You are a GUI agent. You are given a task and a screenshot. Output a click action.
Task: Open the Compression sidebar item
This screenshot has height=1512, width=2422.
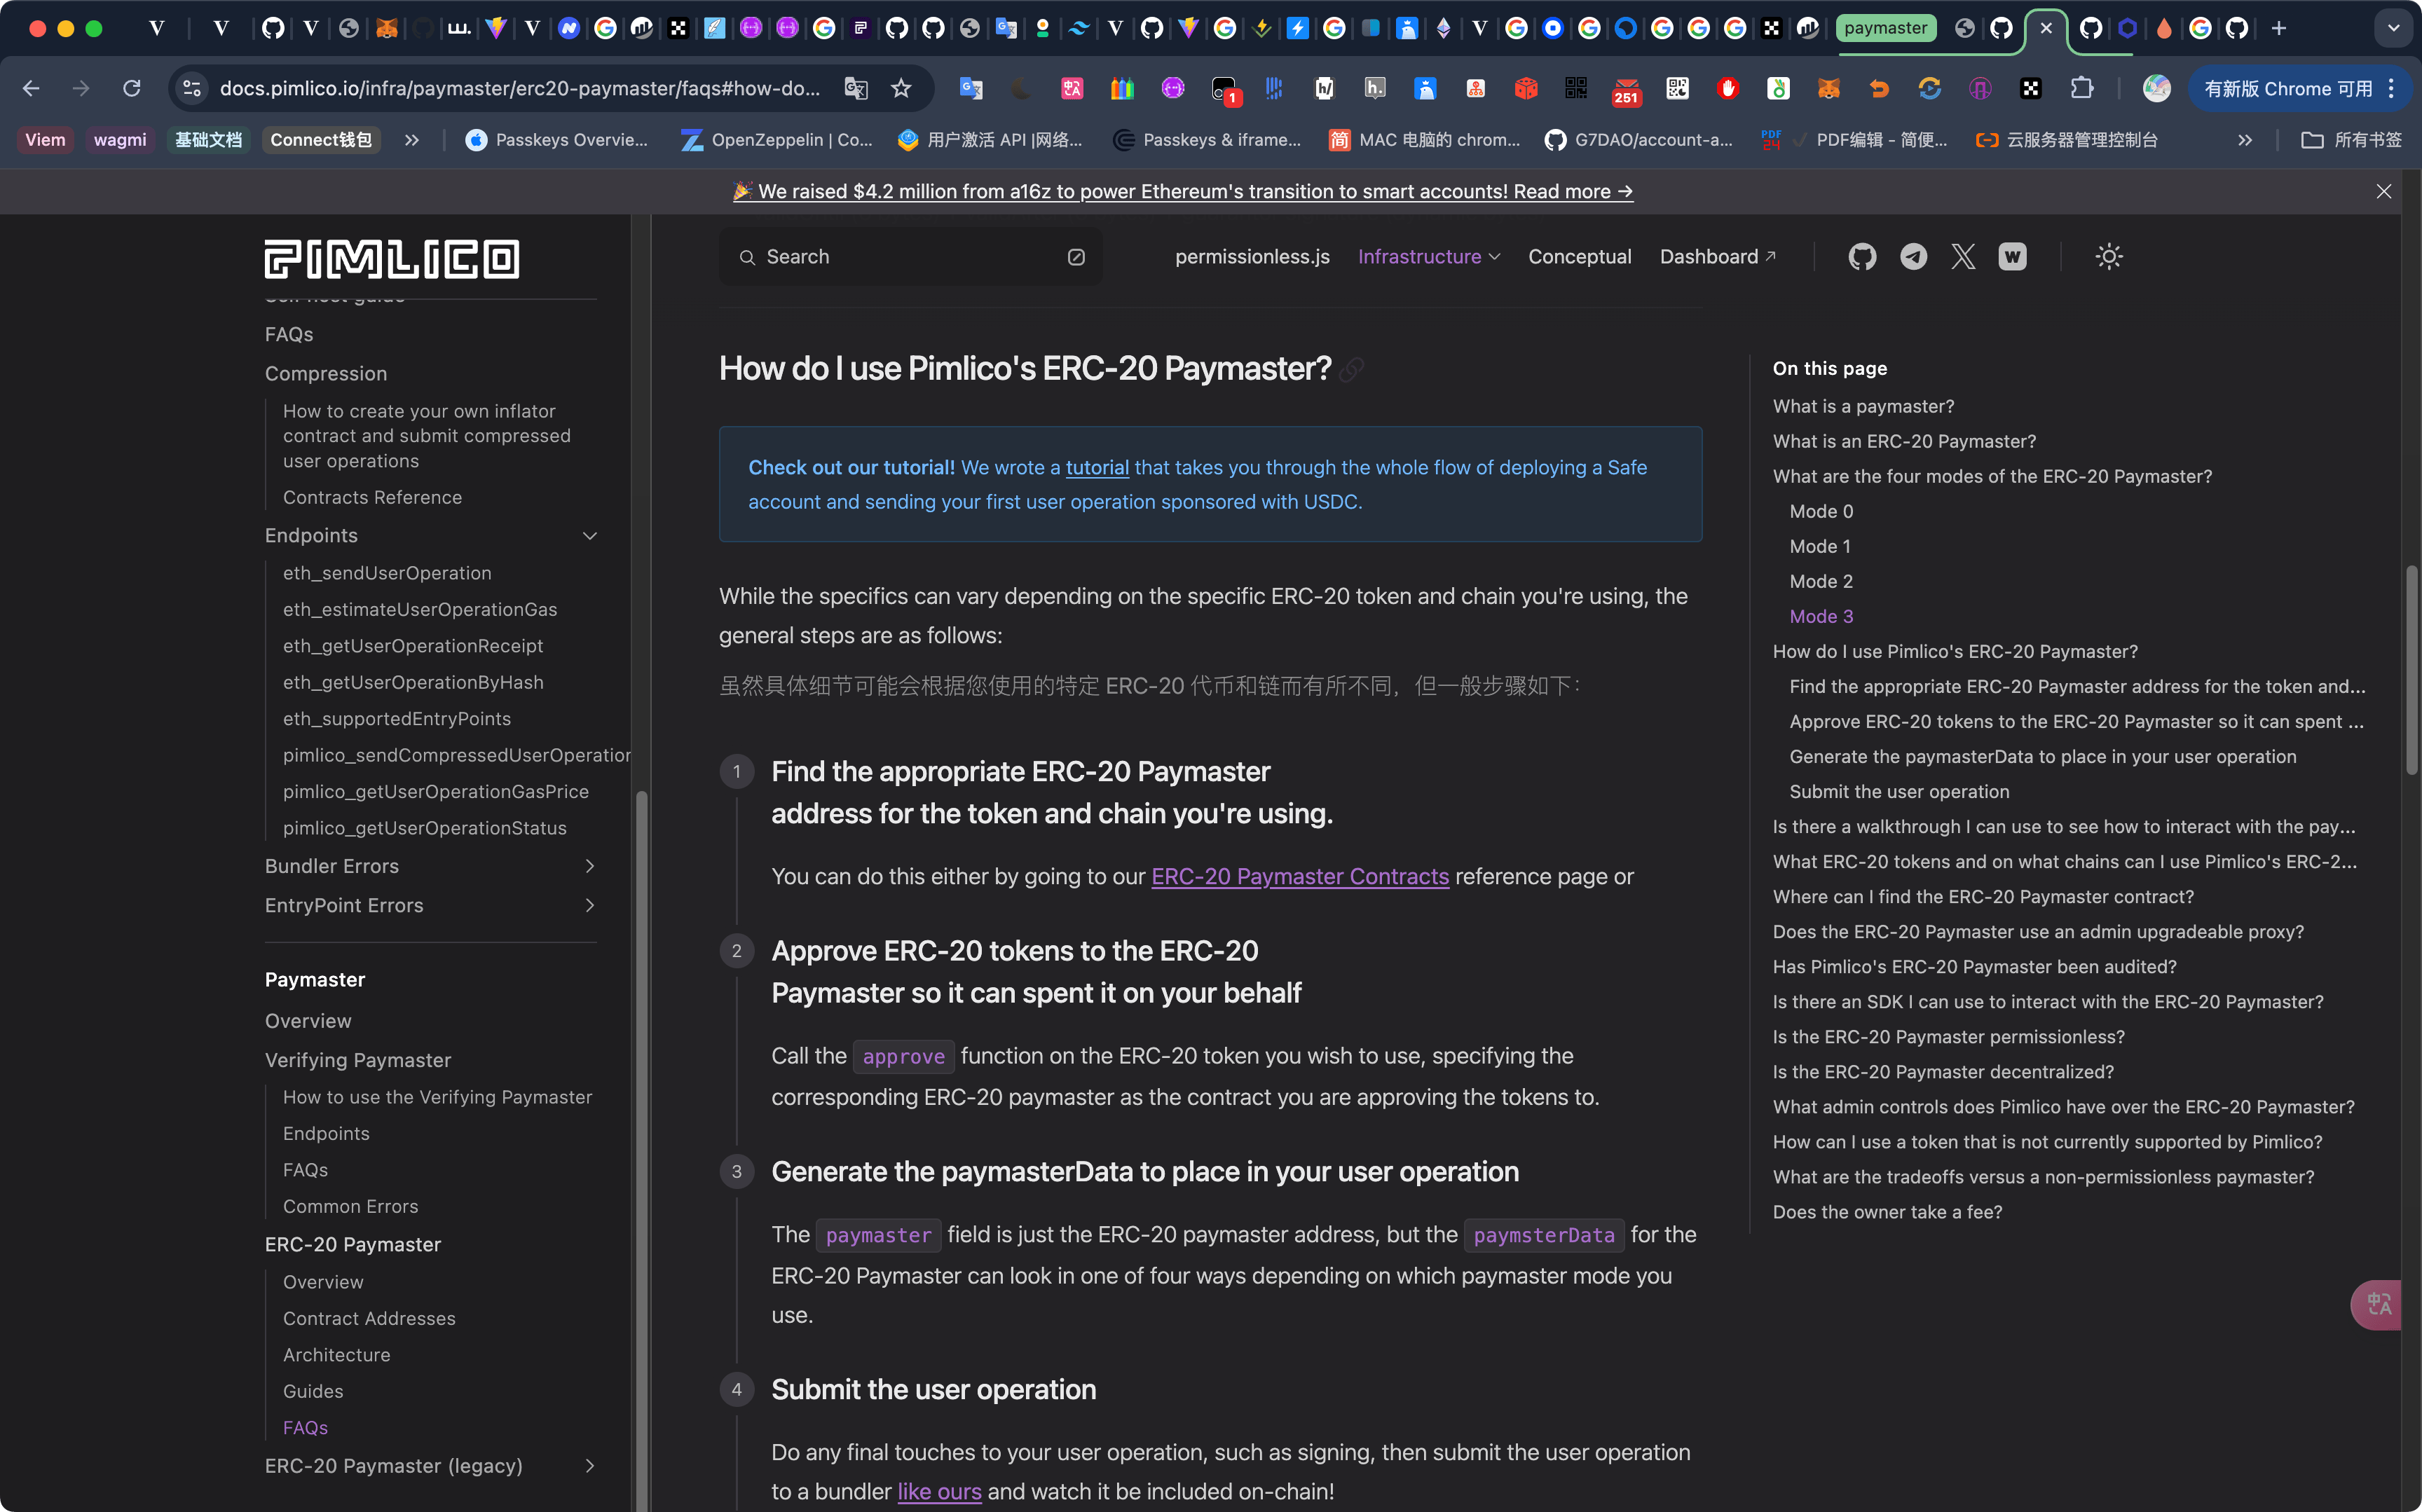(x=326, y=373)
